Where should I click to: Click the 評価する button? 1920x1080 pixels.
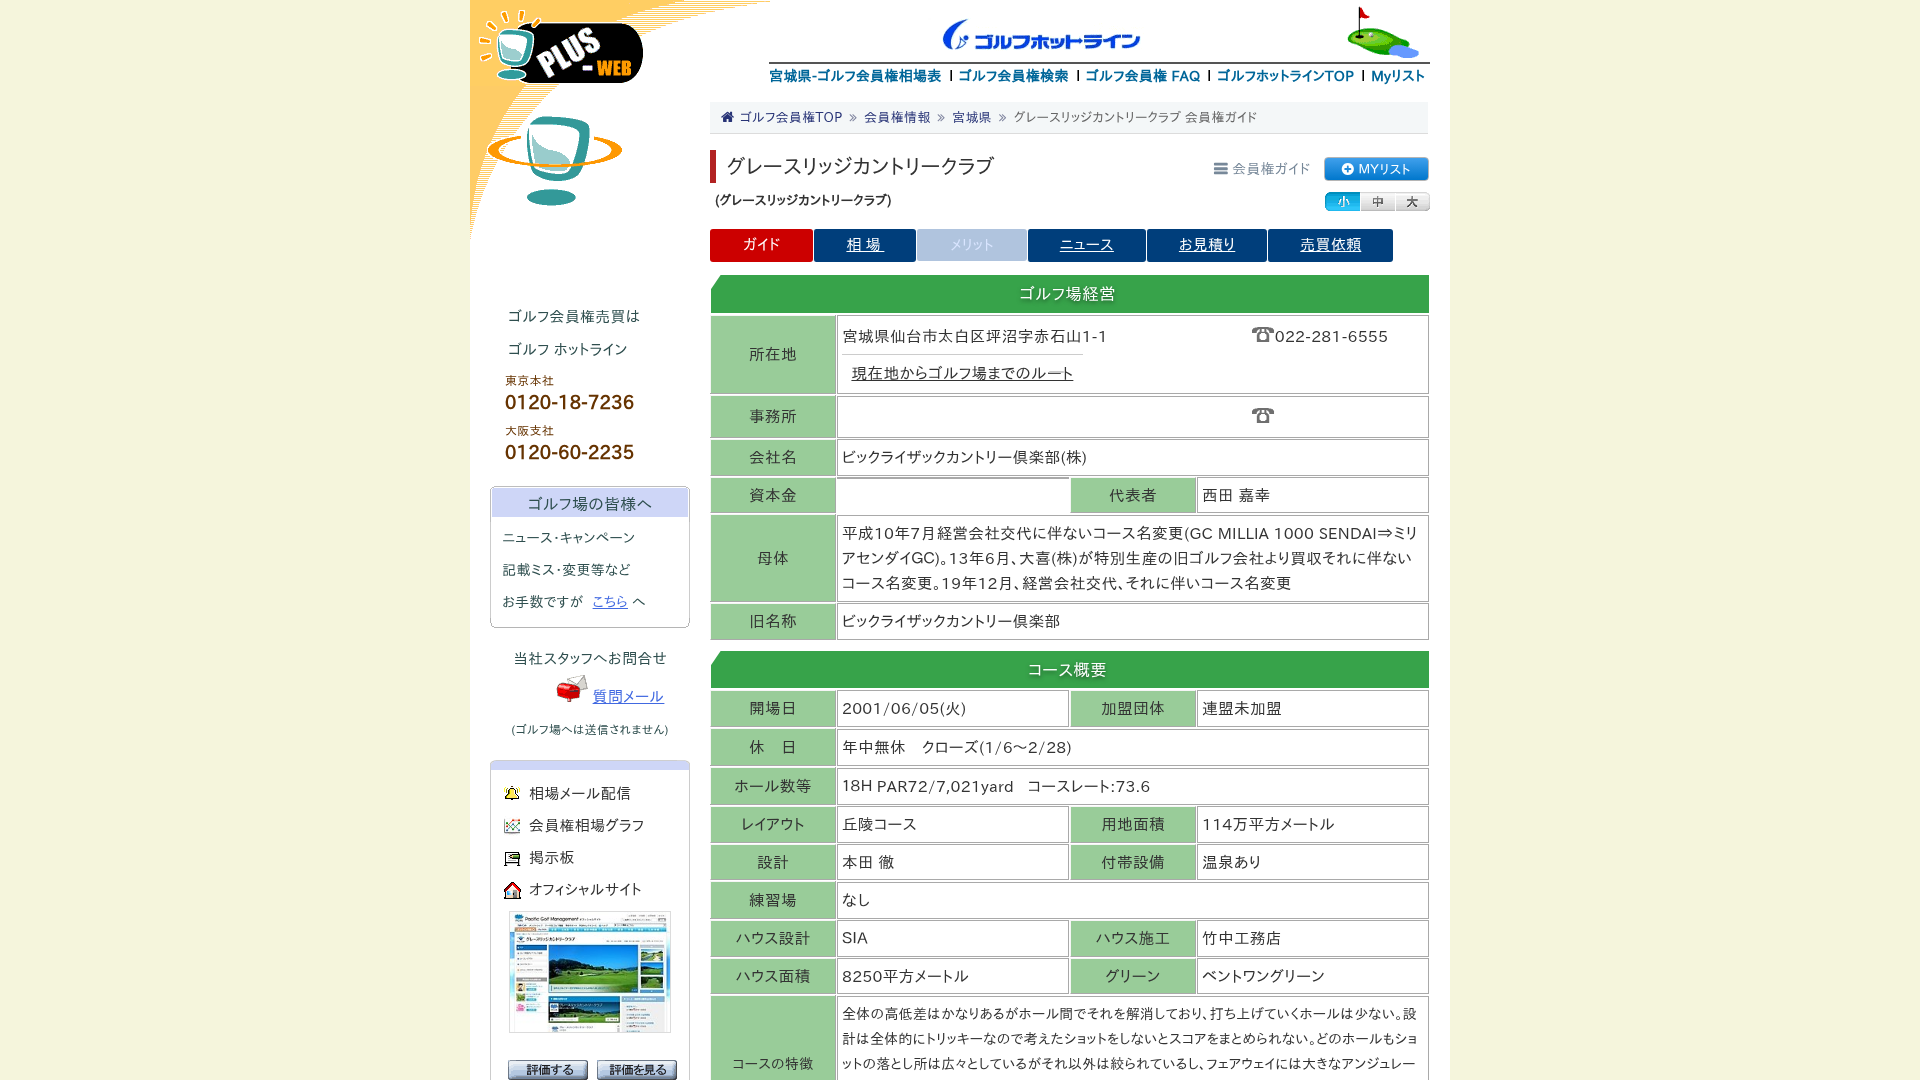point(548,1070)
